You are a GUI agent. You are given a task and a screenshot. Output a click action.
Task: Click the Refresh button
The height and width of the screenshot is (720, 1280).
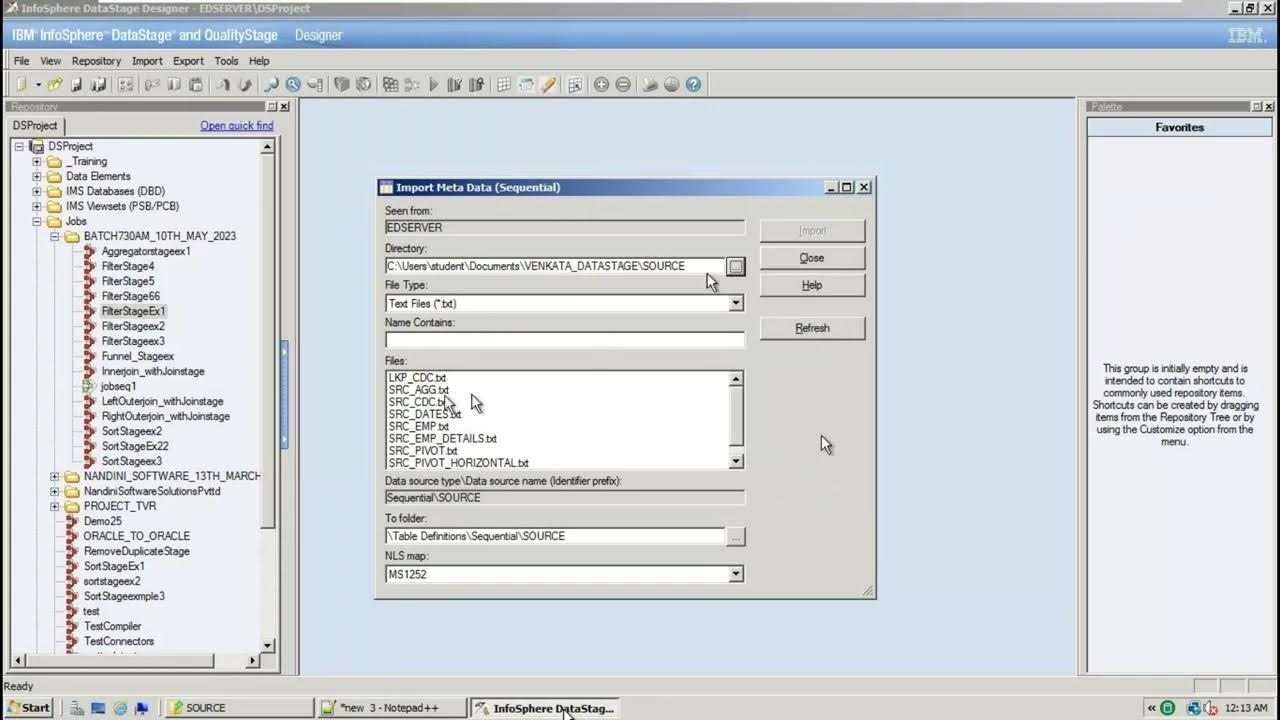tap(812, 328)
